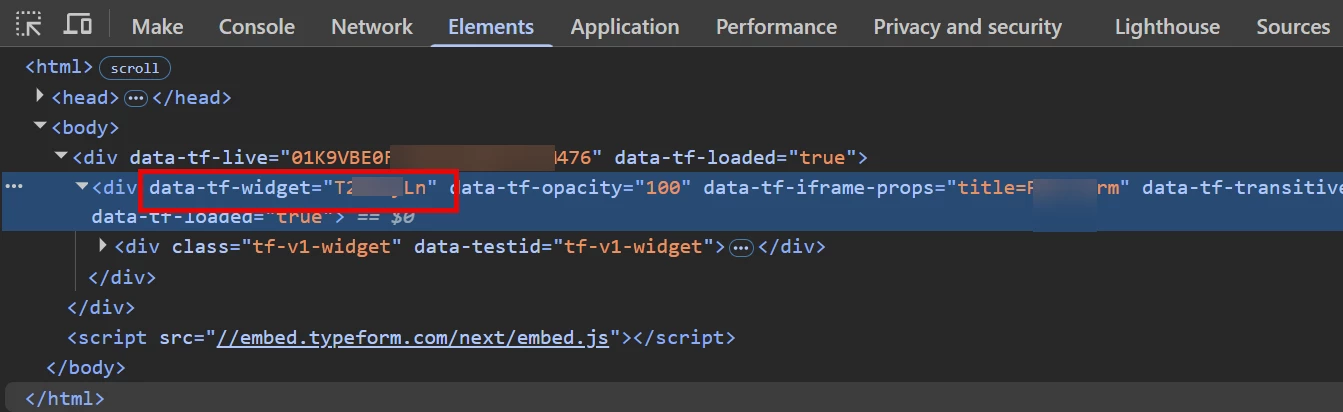Viewport: 1343px width, 412px height.
Task: Toggle the device toolbar icon
Action: tap(78, 24)
